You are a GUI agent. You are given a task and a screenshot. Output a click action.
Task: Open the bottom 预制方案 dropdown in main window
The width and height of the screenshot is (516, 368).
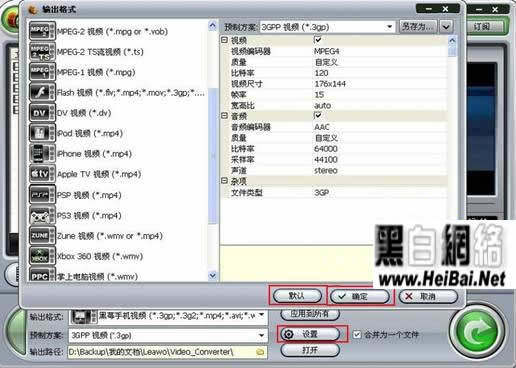262,335
